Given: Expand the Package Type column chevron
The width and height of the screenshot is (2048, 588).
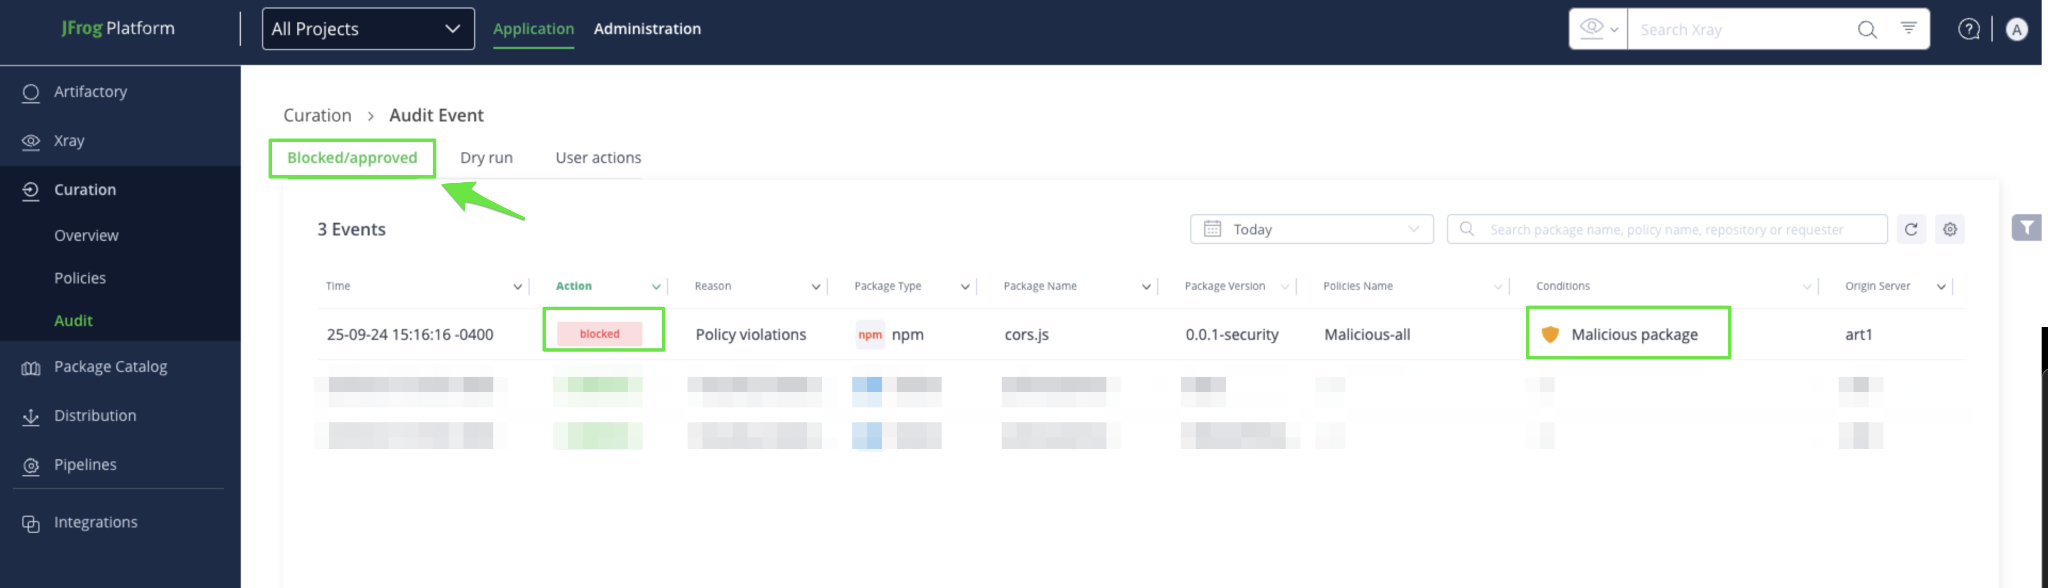Looking at the screenshot, I should pyautogui.click(x=965, y=287).
